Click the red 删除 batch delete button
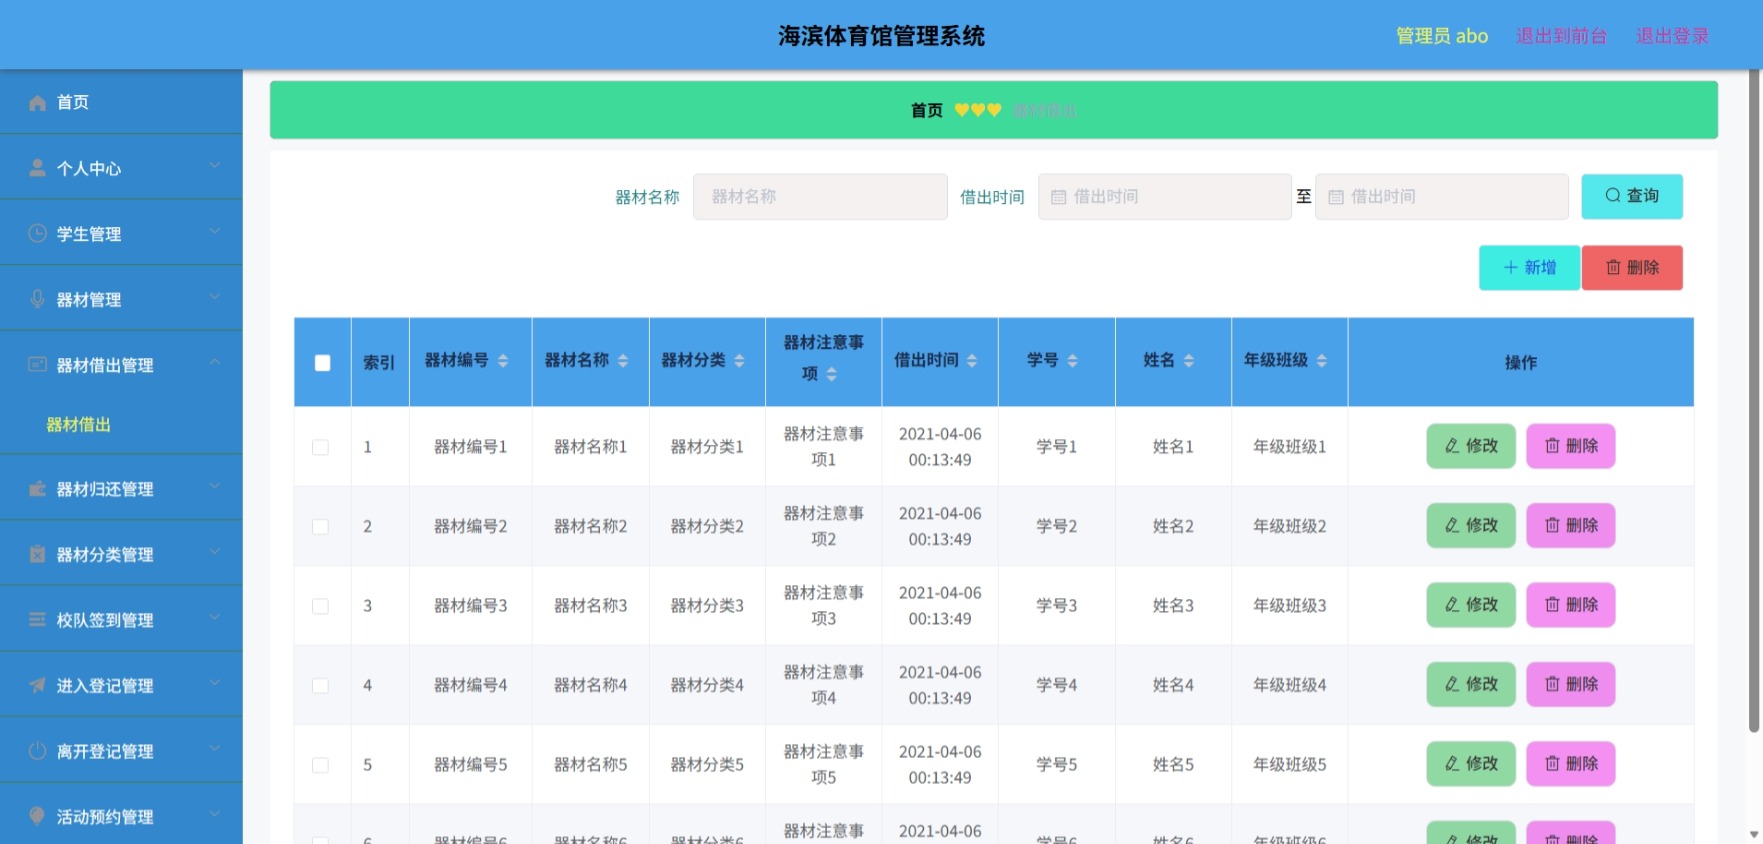The width and height of the screenshot is (1763, 844). tap(1632, 268)
